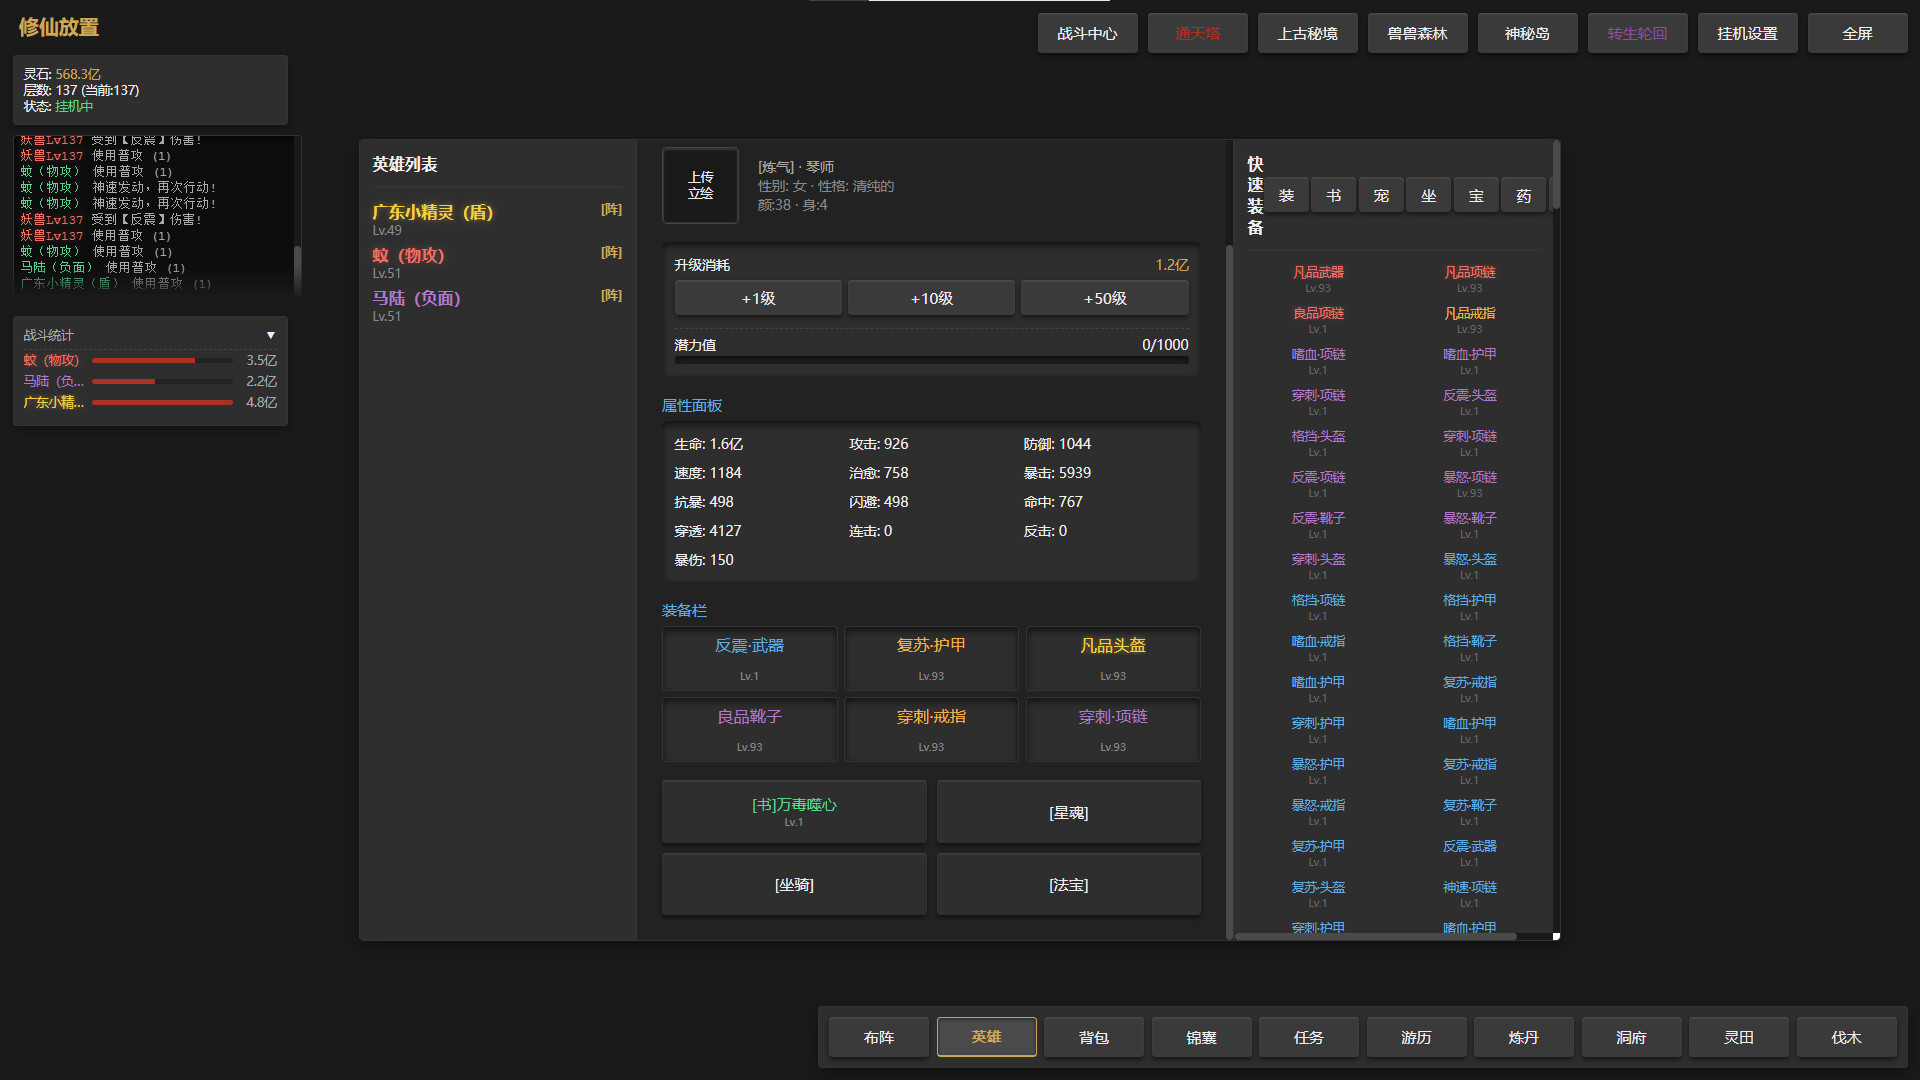1920x1080 pixels.
Task: Toggle formation status for 马陆（负面）
Action: tap(612, 296)
